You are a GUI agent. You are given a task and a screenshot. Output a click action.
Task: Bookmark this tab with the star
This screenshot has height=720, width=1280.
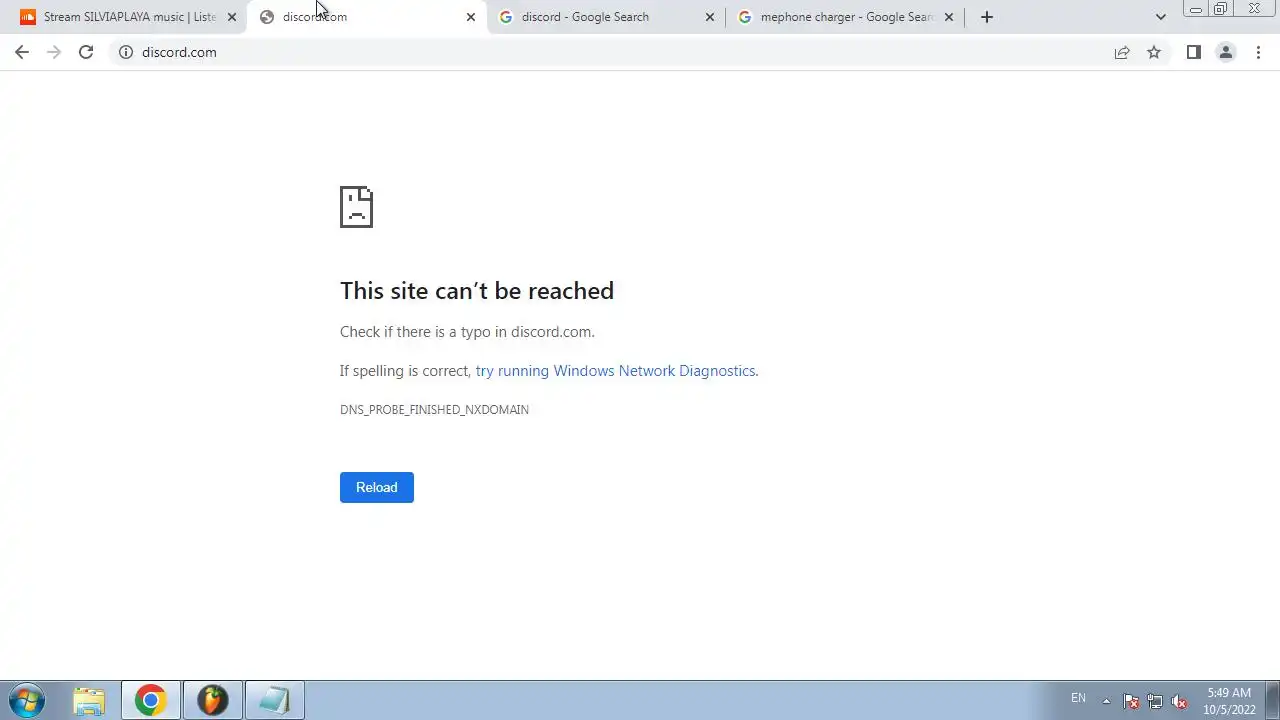[1154, 52]
